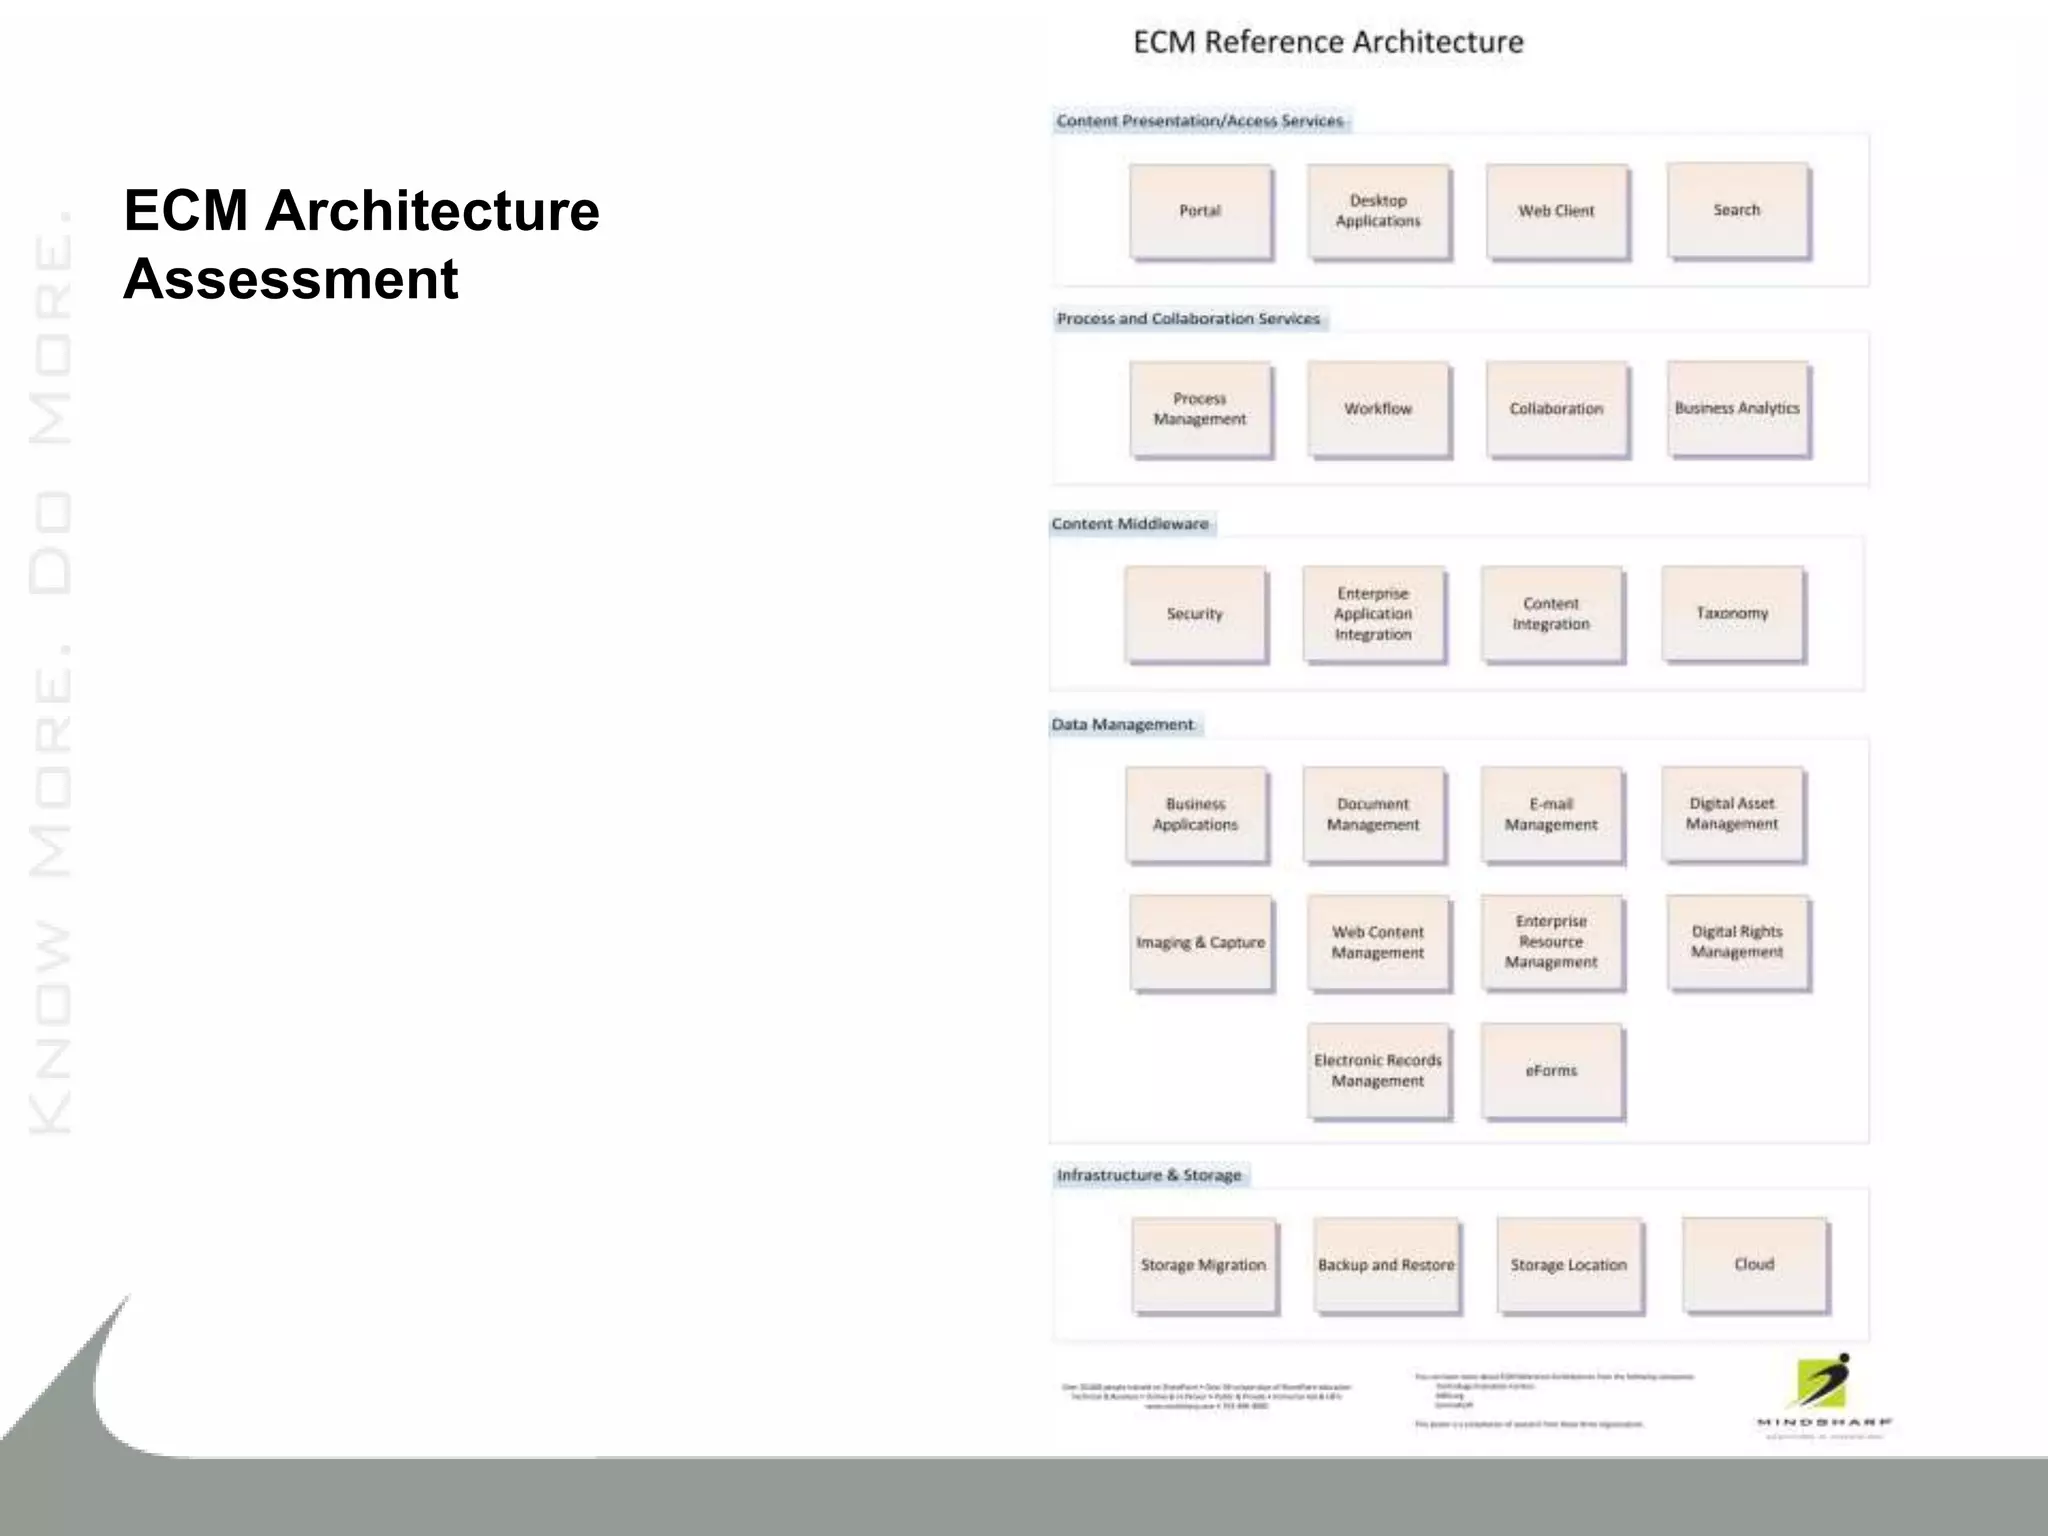Click the Imaging & Capture box
2048x1536 pixels.
pos(1200,942)
